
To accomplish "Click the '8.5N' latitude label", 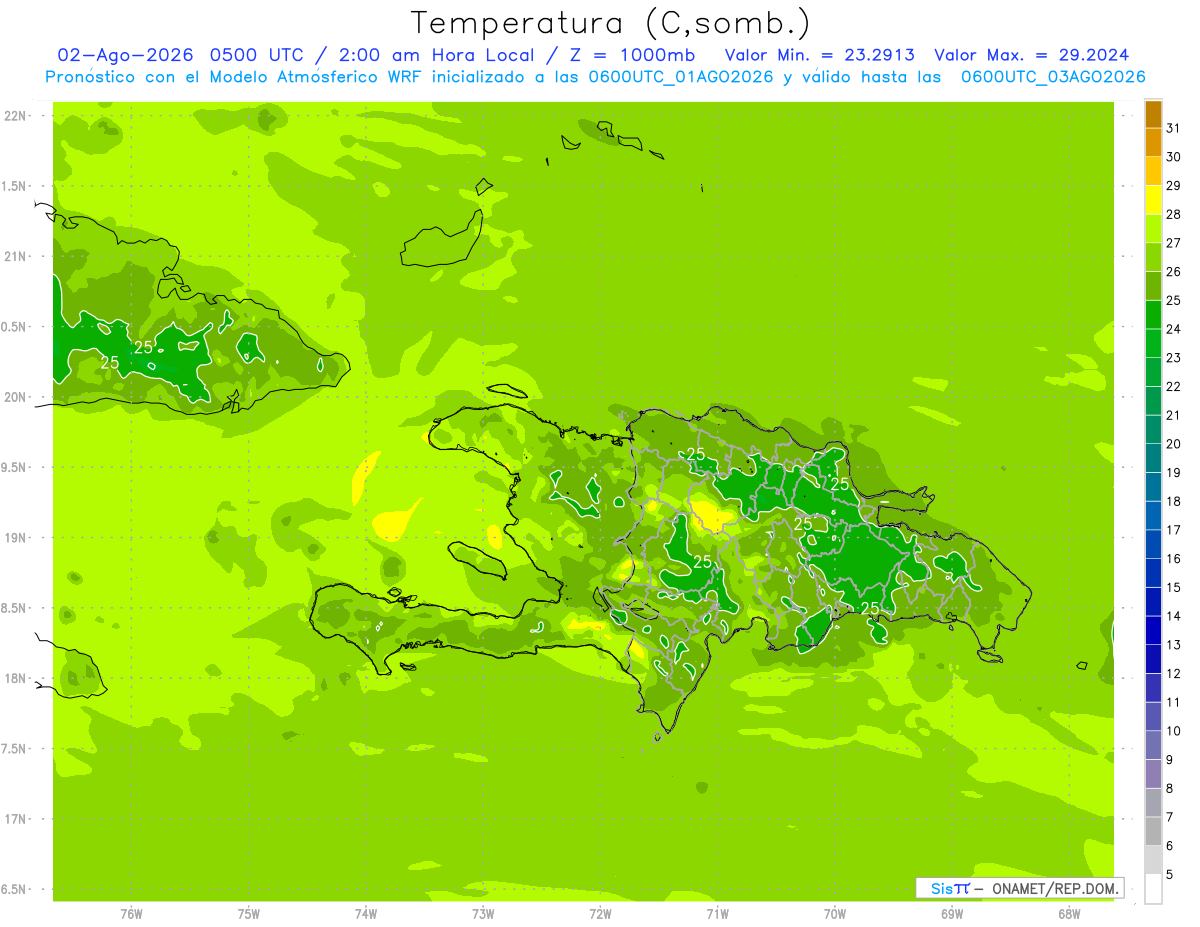I will pos(13,609).
